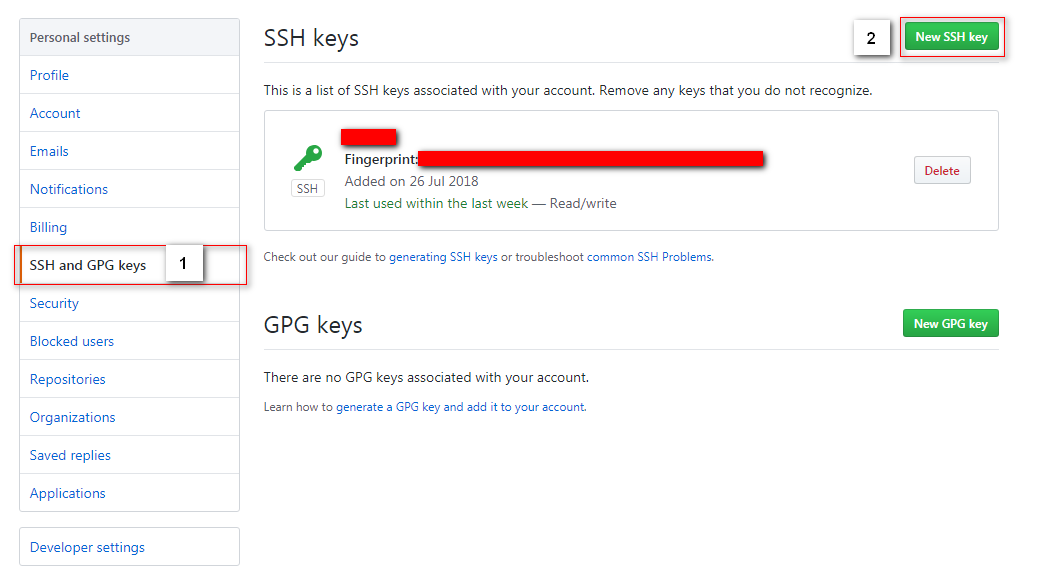Open Applications settings

tap(67, 493)
